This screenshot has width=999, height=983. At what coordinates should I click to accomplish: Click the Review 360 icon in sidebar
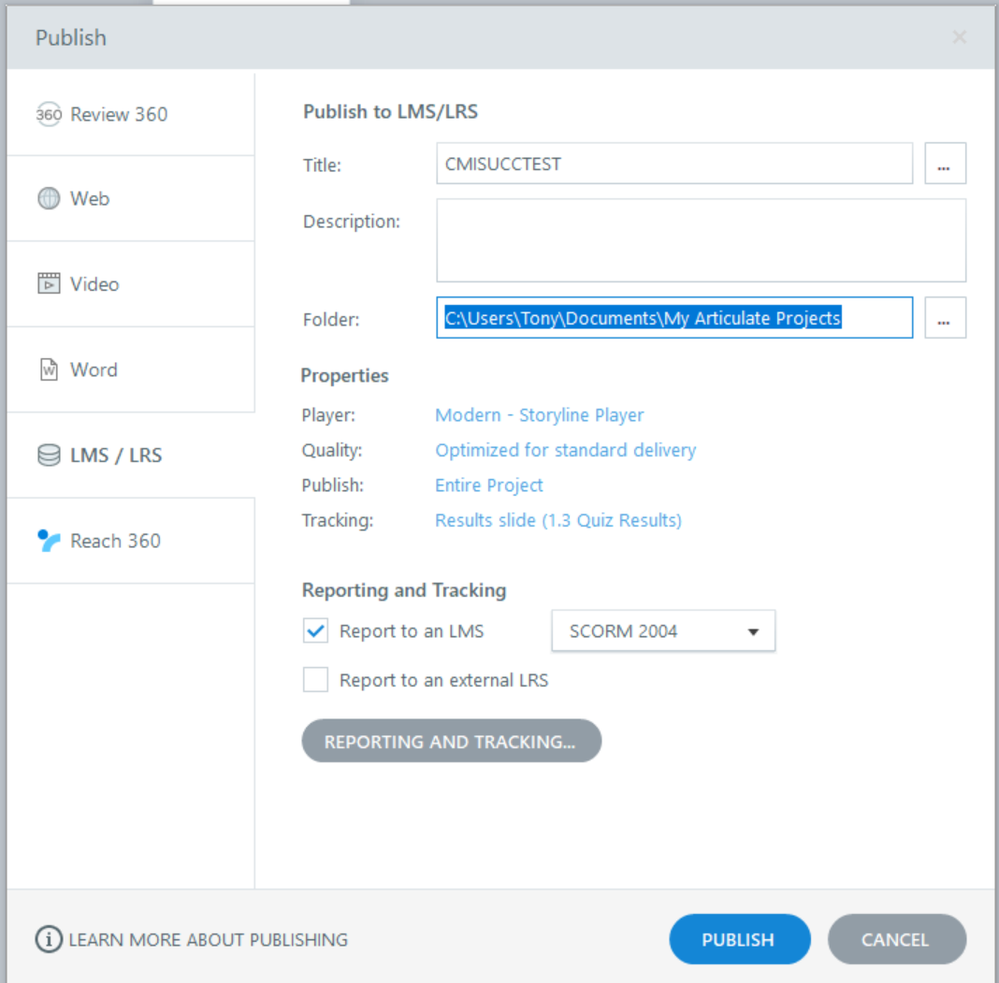pos(49,115)
